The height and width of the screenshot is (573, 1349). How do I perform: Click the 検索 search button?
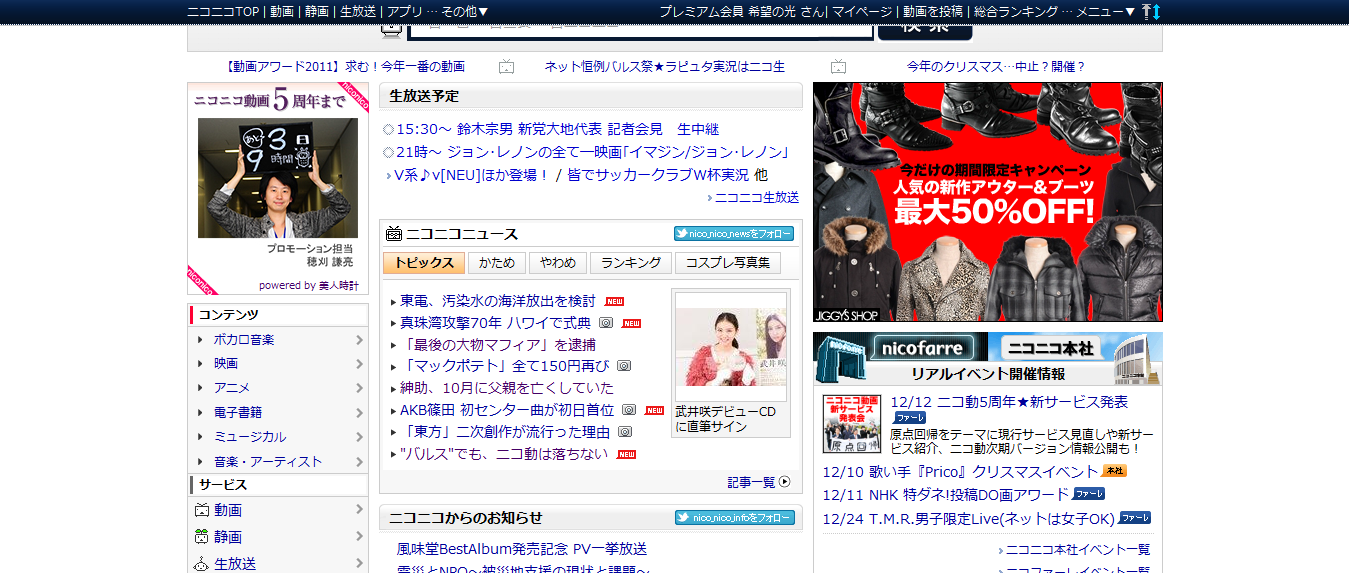pyautogui.click(x=925, y=31)
